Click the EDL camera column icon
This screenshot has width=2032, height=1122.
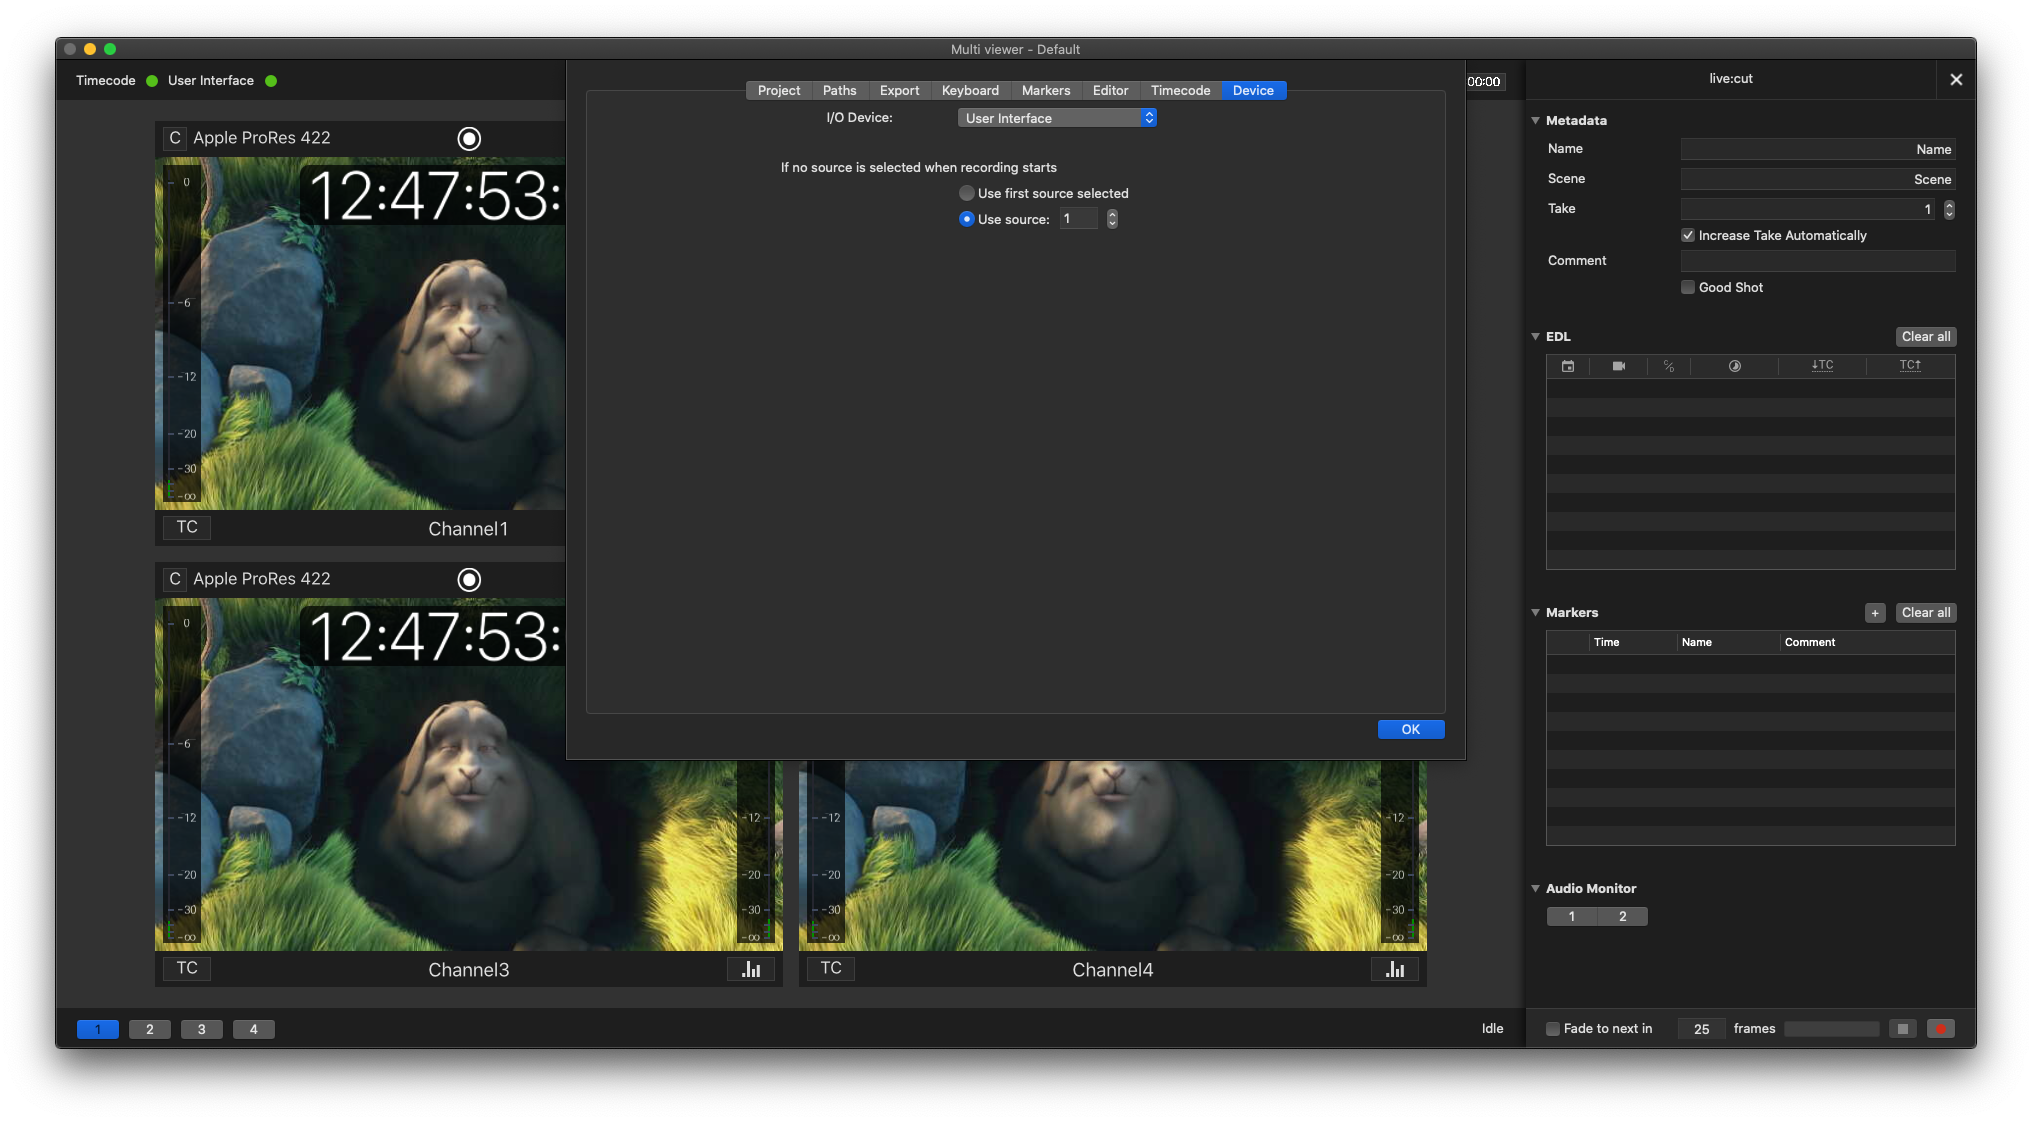[x=1619, y=366]
